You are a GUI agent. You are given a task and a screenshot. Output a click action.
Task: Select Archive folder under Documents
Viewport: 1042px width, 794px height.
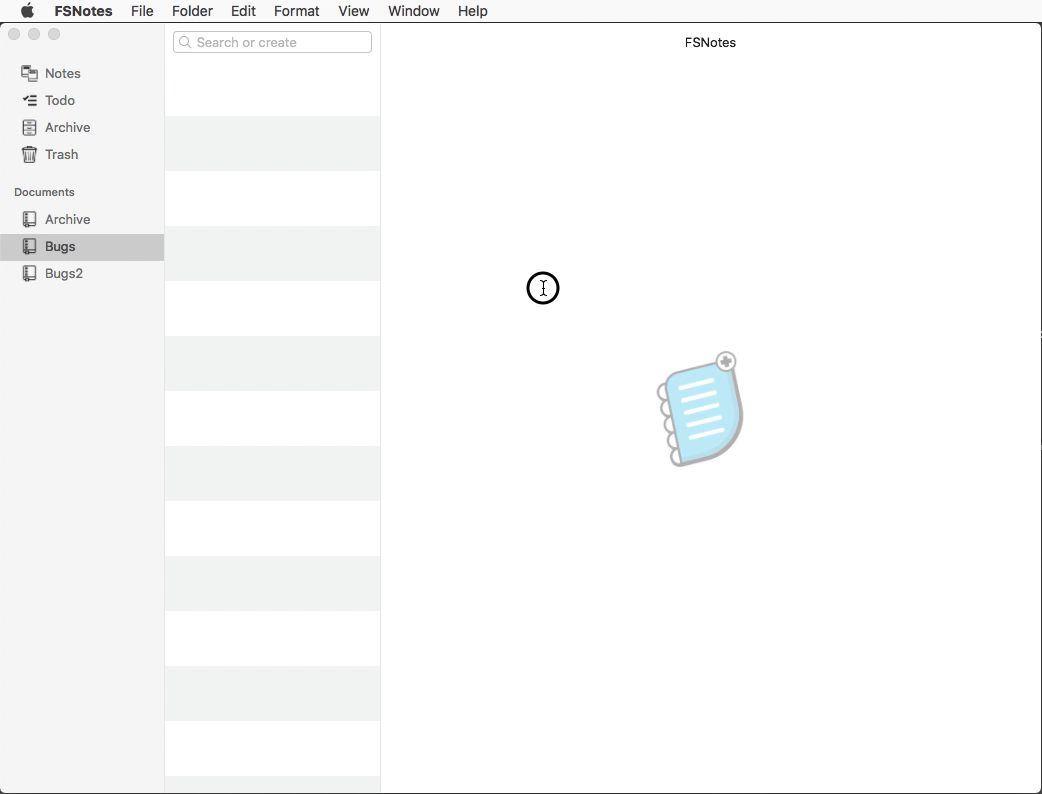(x=82, y=219)
